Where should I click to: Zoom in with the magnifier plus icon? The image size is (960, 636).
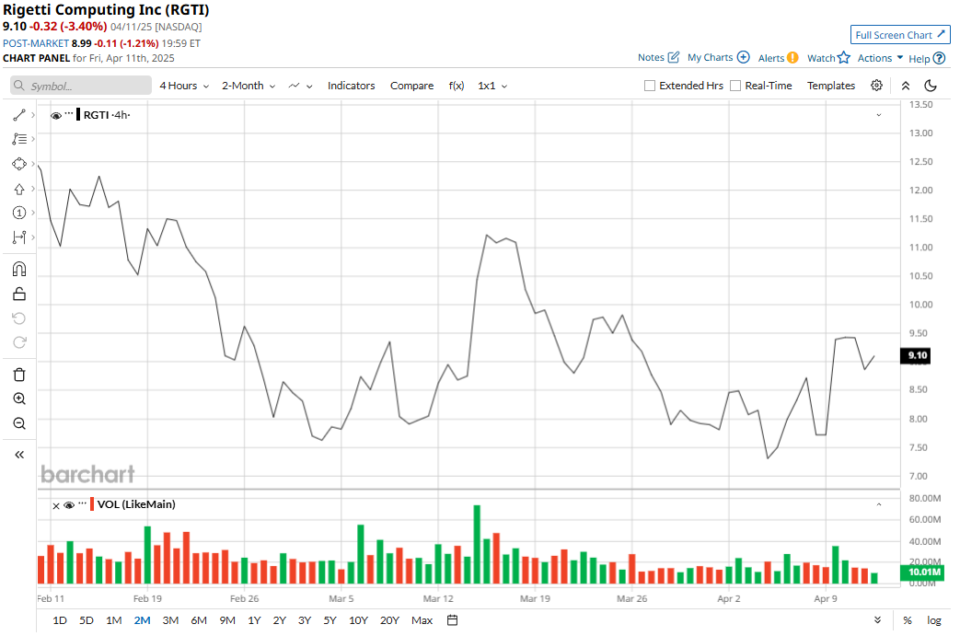(x=19, y=399)
